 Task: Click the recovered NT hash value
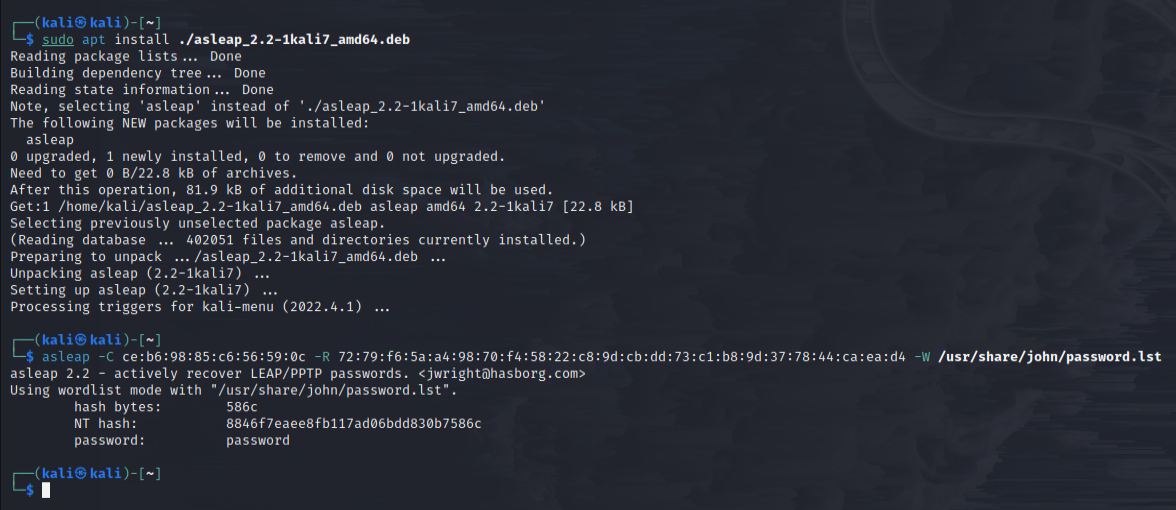(x=354, y=423)
